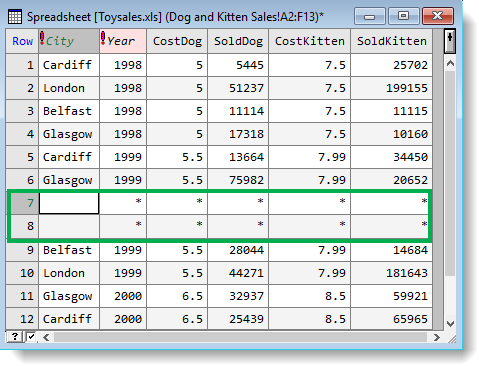
Task: Click Year value 2000 in row 11
Action: click(x=123, y=296)
